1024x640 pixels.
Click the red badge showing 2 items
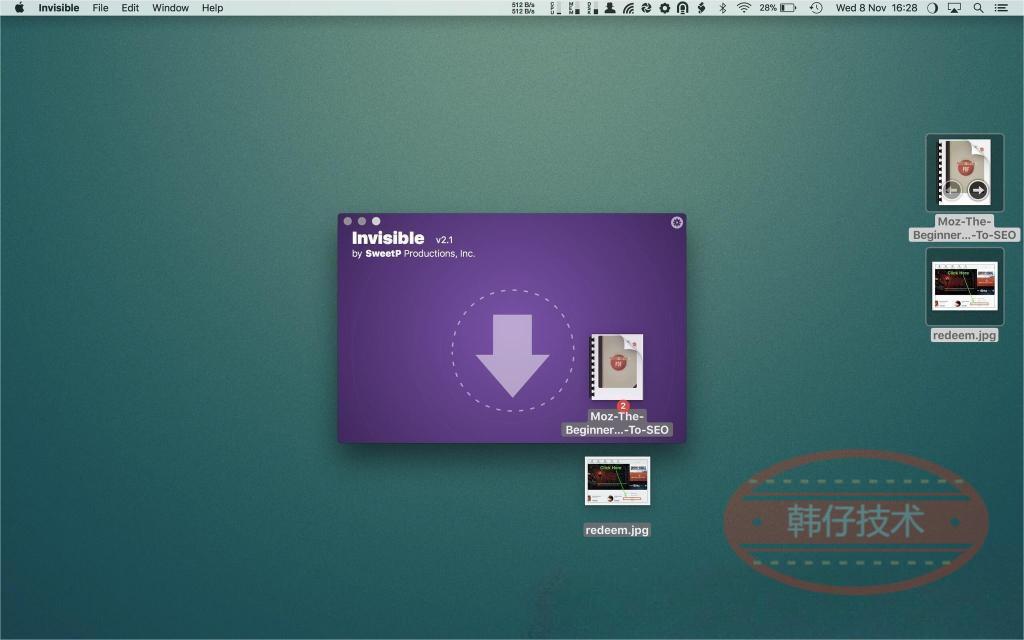click(622, 406)
